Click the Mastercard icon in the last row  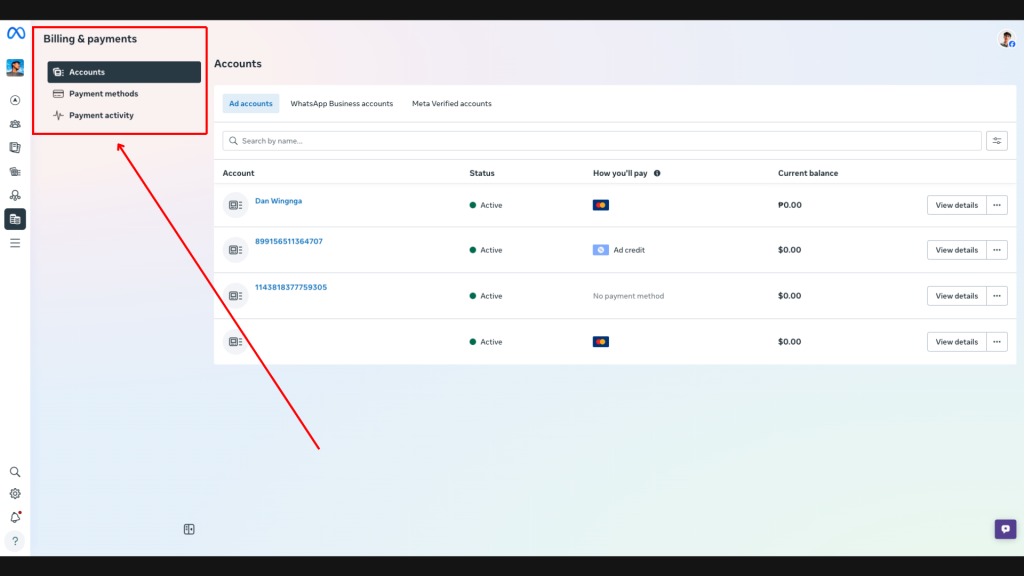(x=601, y=342)
